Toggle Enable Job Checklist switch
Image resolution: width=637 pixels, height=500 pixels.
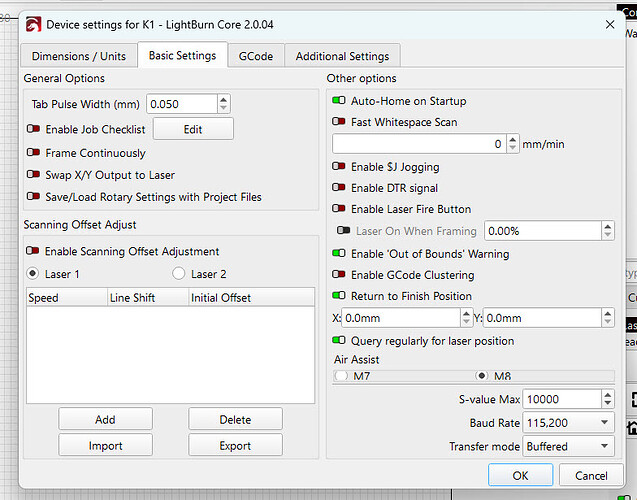click(35, 130)
